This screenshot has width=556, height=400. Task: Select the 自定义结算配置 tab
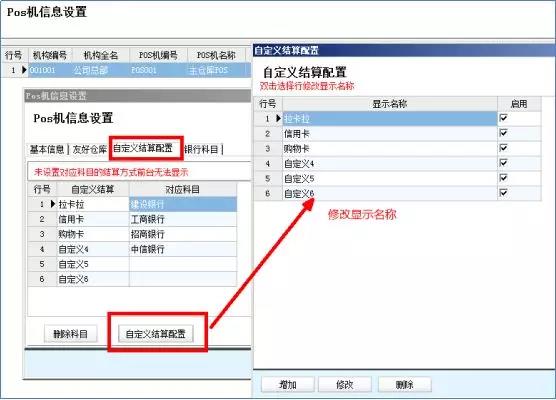point(143,148)
